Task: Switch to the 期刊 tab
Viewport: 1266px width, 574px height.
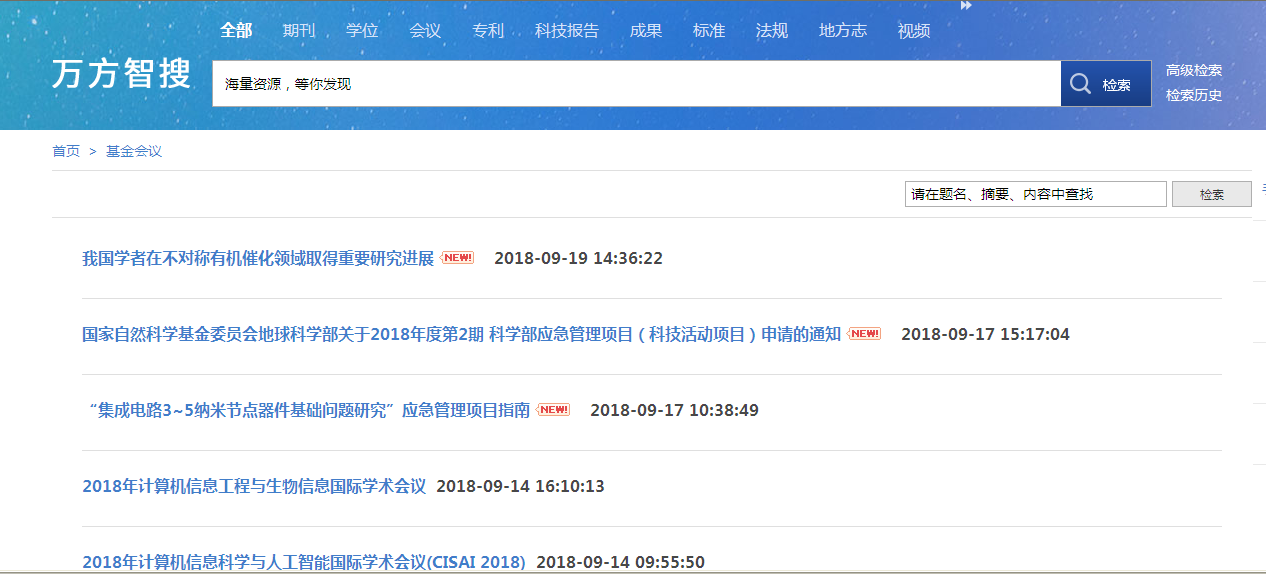Action: tap(298, 31)
